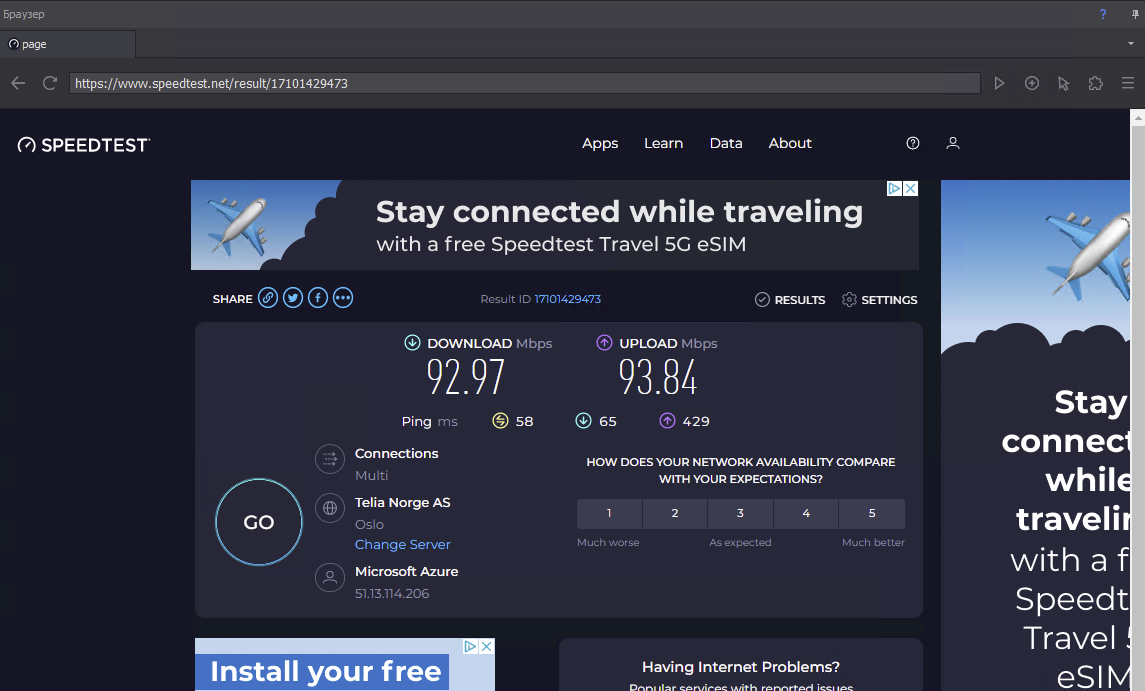The height and width of the screenshot is (691, 1145).
Task: Click the browser back arrow
Action: coord(18,83)
